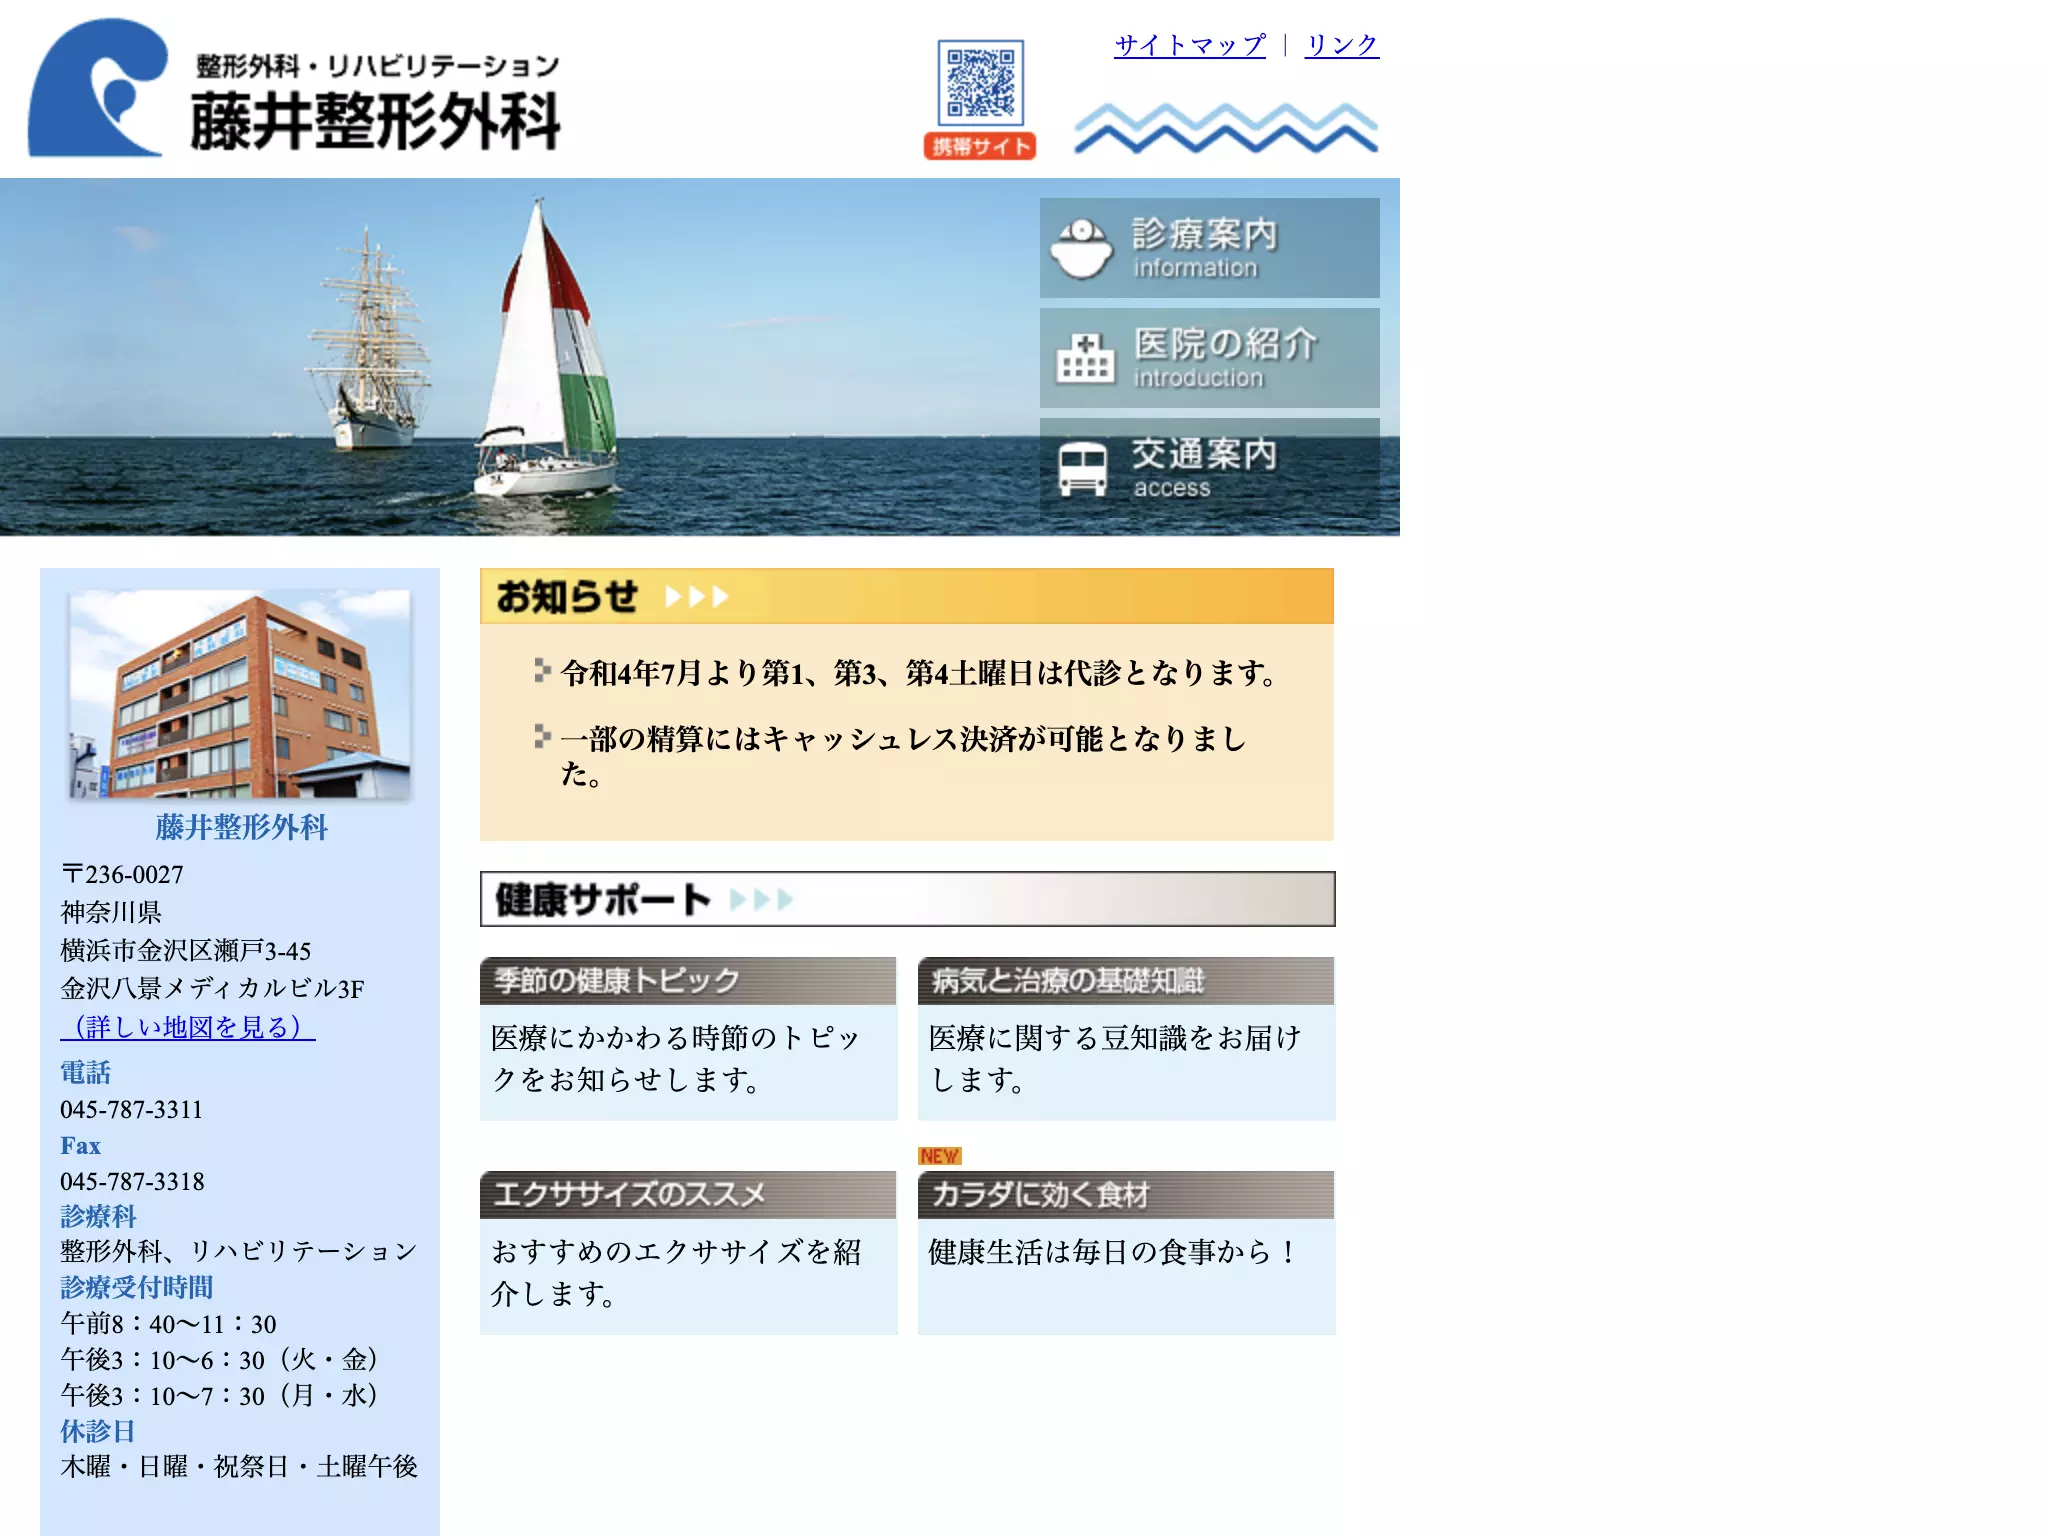Open 季節の健康トピック section
Screen dimensions: 2048x1536
(688, 981)
